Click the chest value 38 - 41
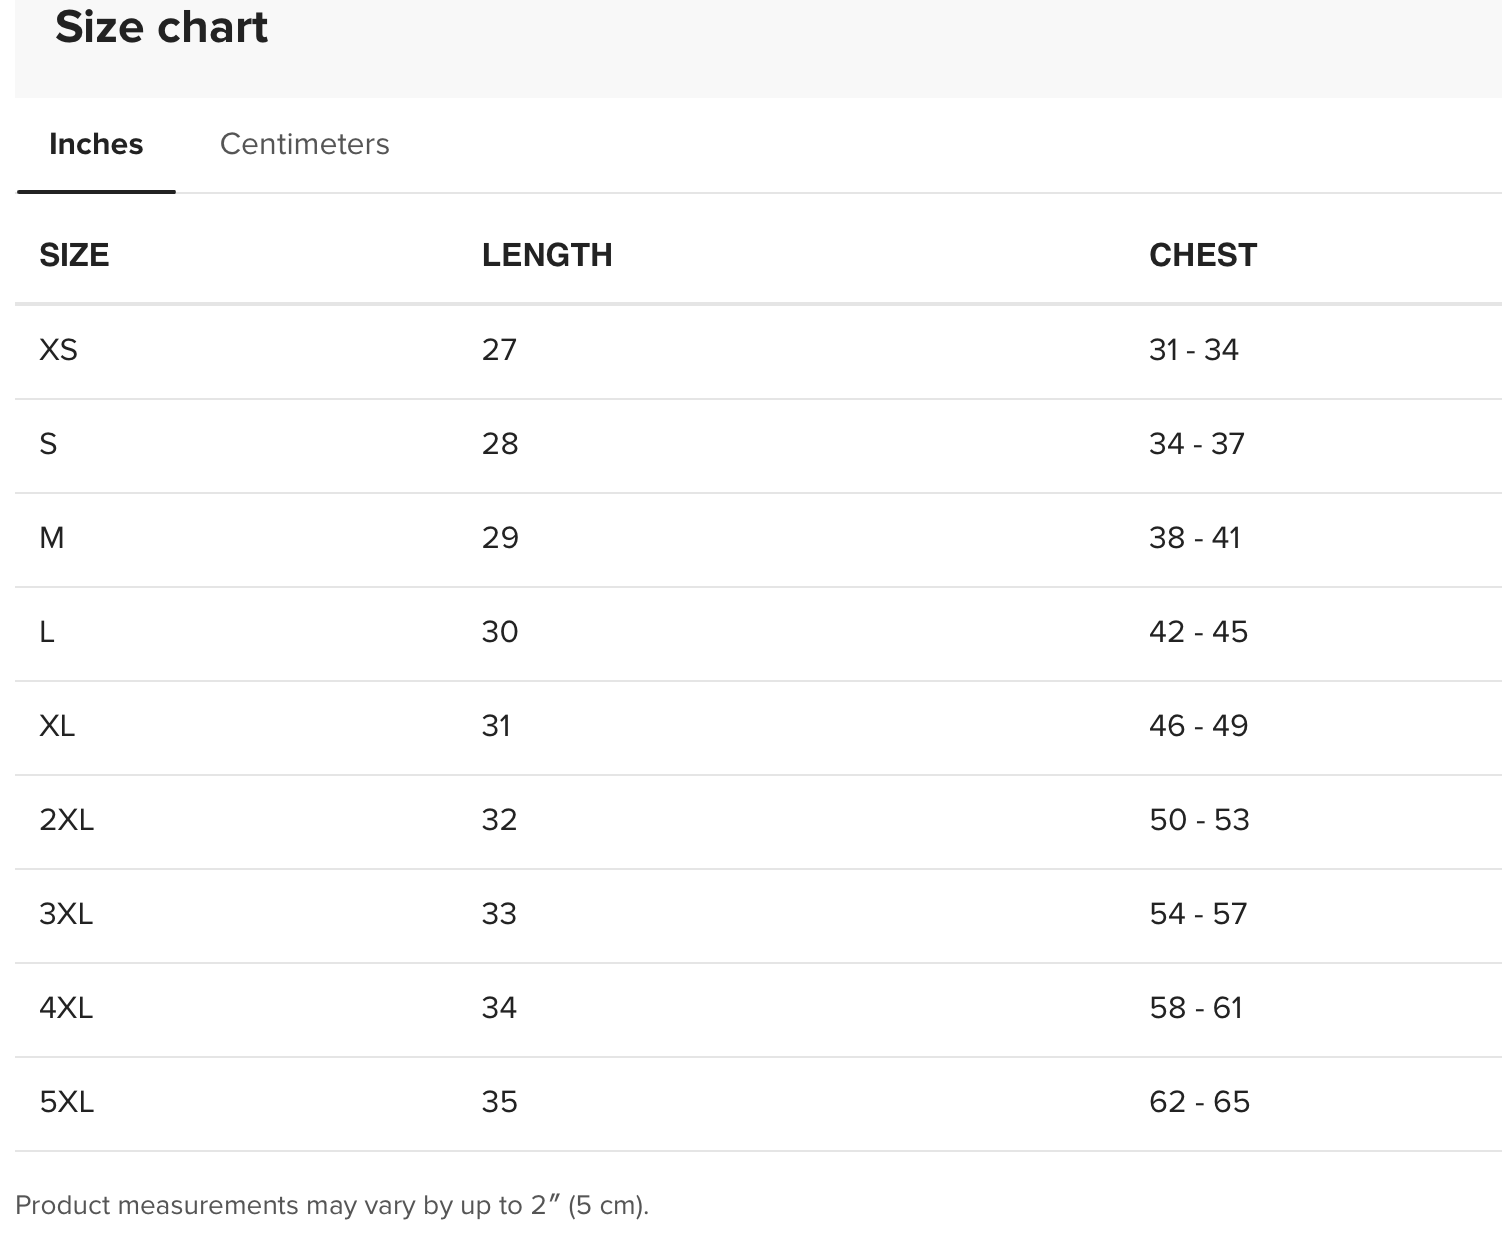 [1194, 538]
